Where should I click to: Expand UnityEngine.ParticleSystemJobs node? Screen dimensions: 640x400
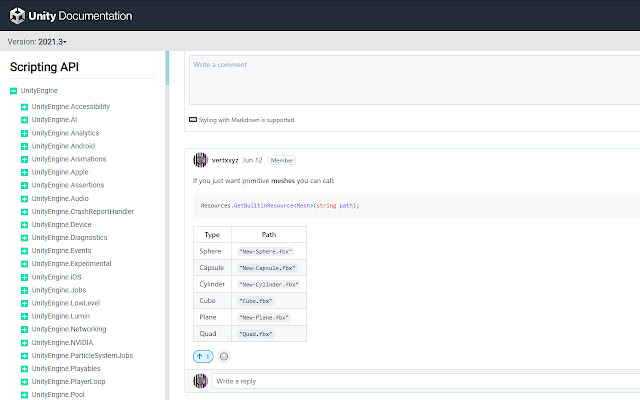pos(24,356)
